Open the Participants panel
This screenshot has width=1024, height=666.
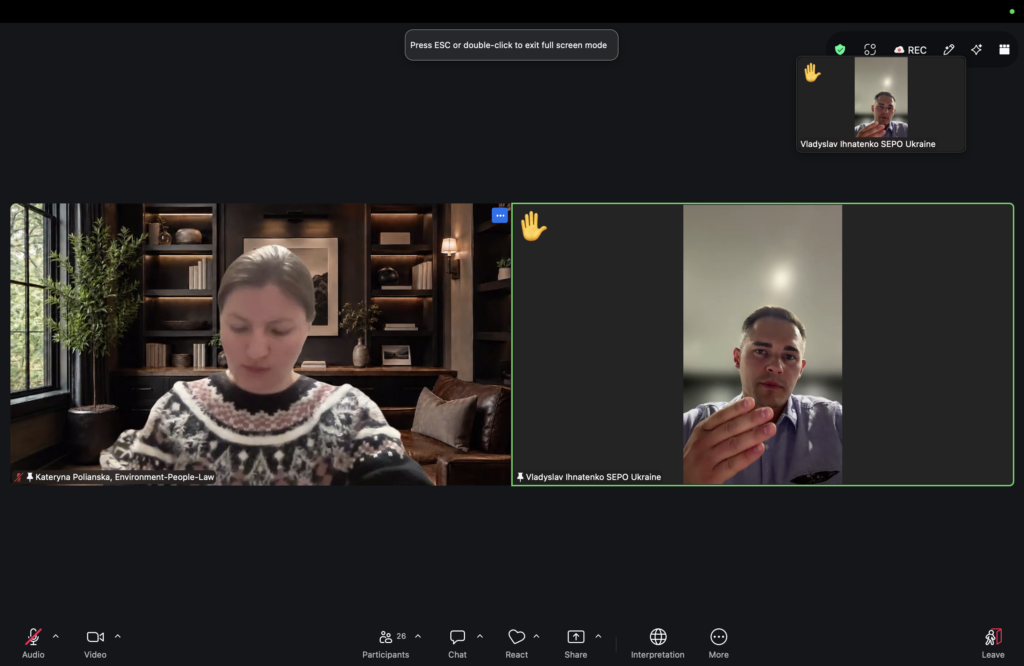pyautogui.click(x=386, y=643)
